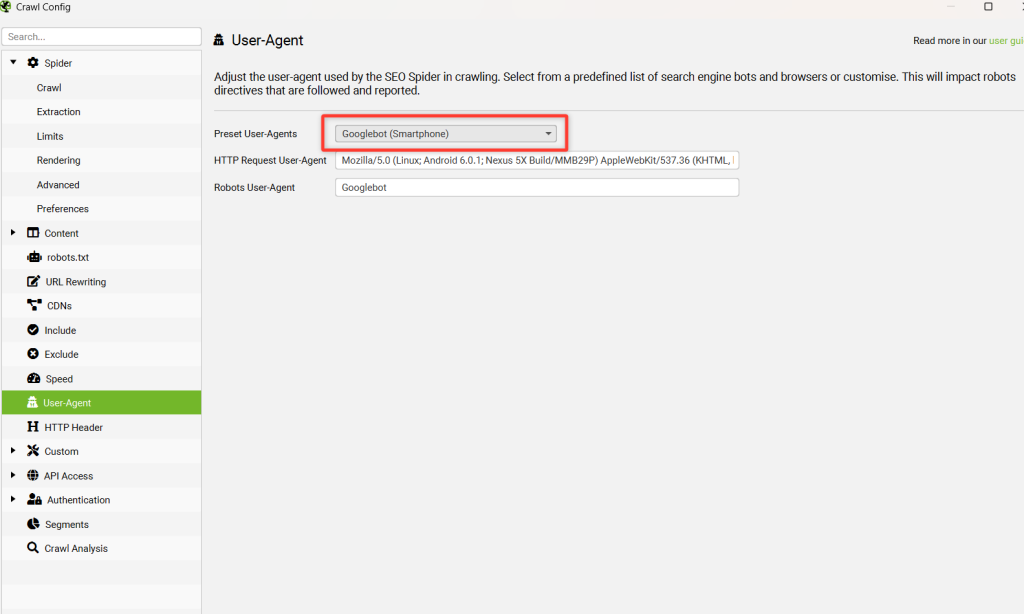Screen dimensions: 1024x614
Task: Click the Segments pie chart icon
Action: pyautogui.click(x=33, y=524)
